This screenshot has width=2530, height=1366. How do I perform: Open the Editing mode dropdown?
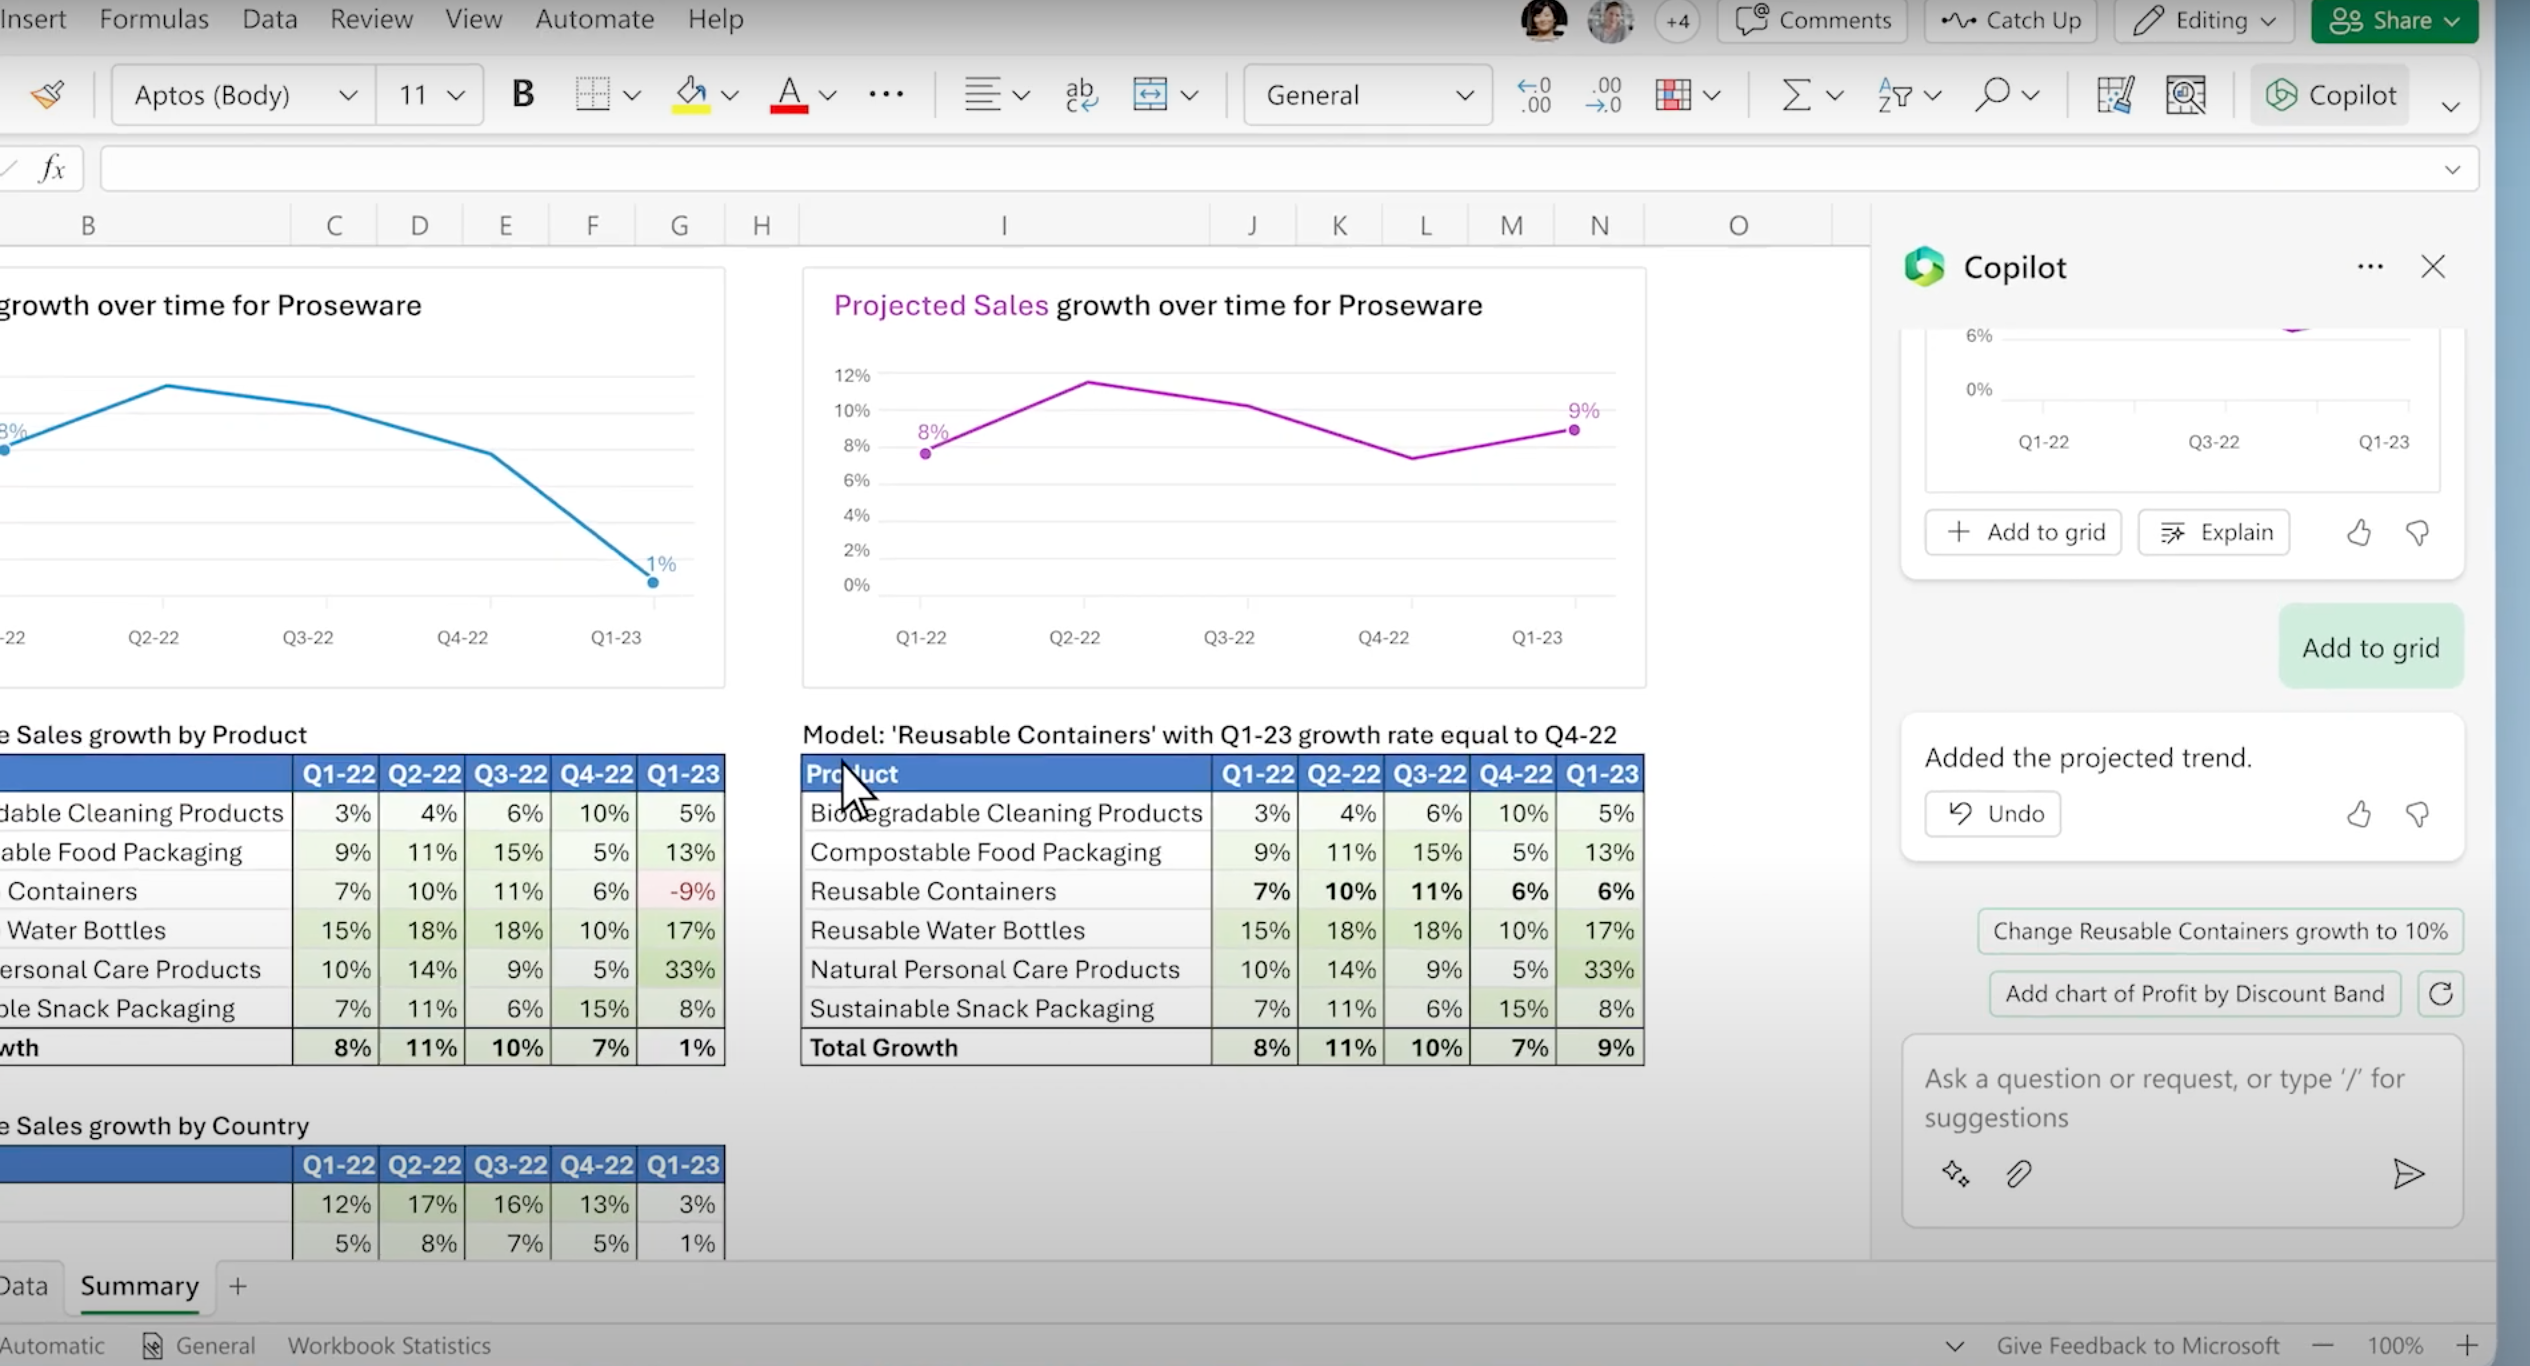click(2204, 20)
